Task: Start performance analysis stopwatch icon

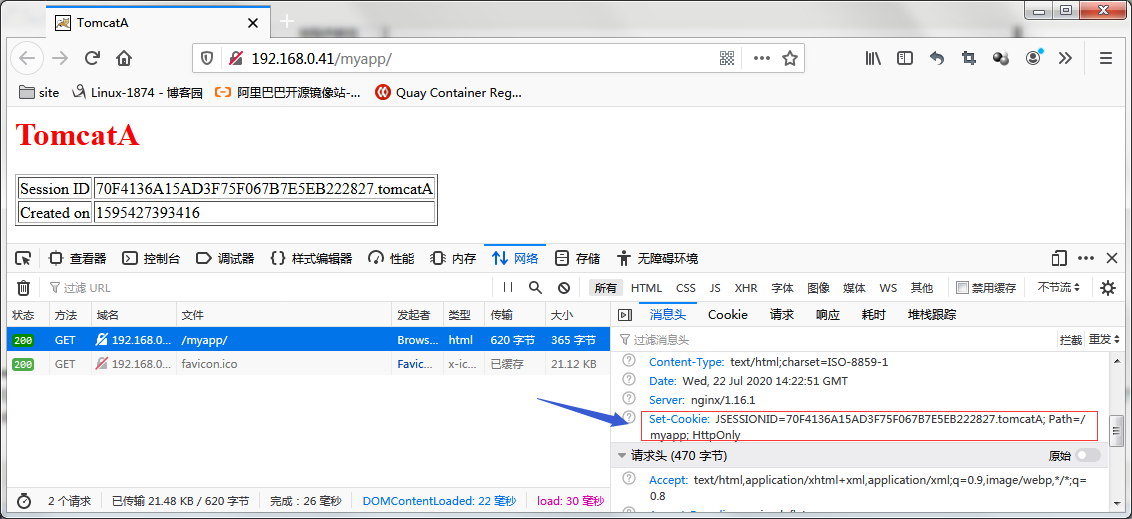Action: (x=23, y=501)
